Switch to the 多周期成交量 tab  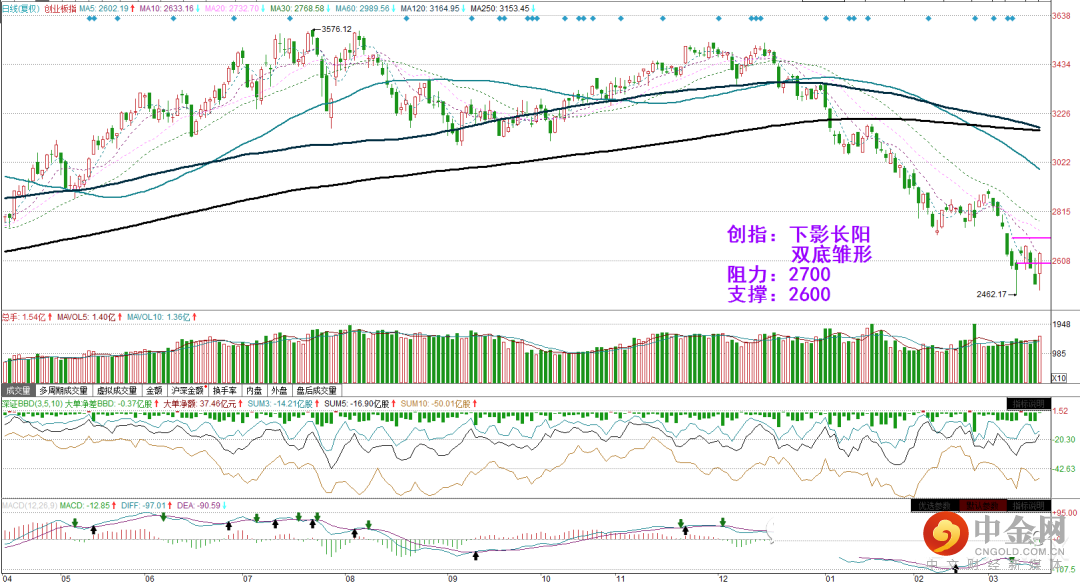(x=63, y=390)
